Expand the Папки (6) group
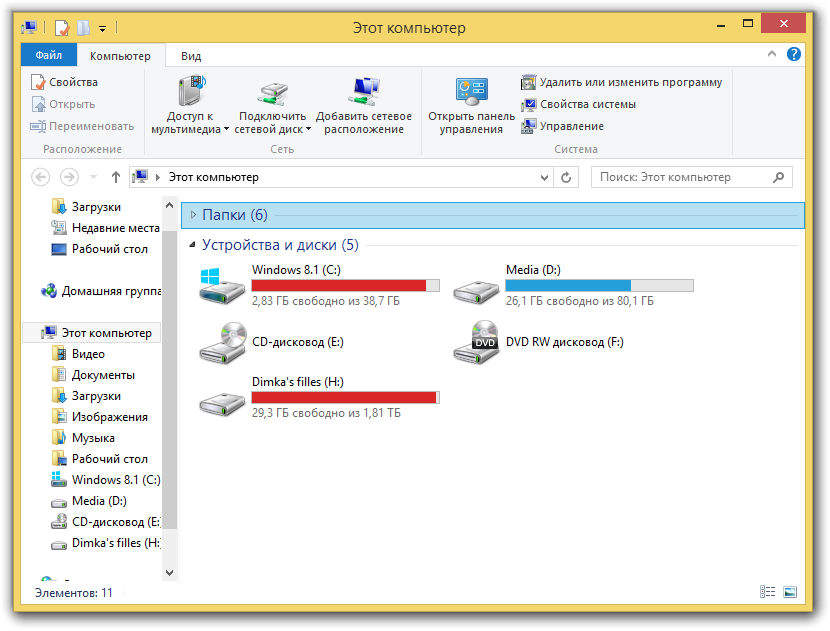This screenshot has height=631, width=830. [193, 215]
